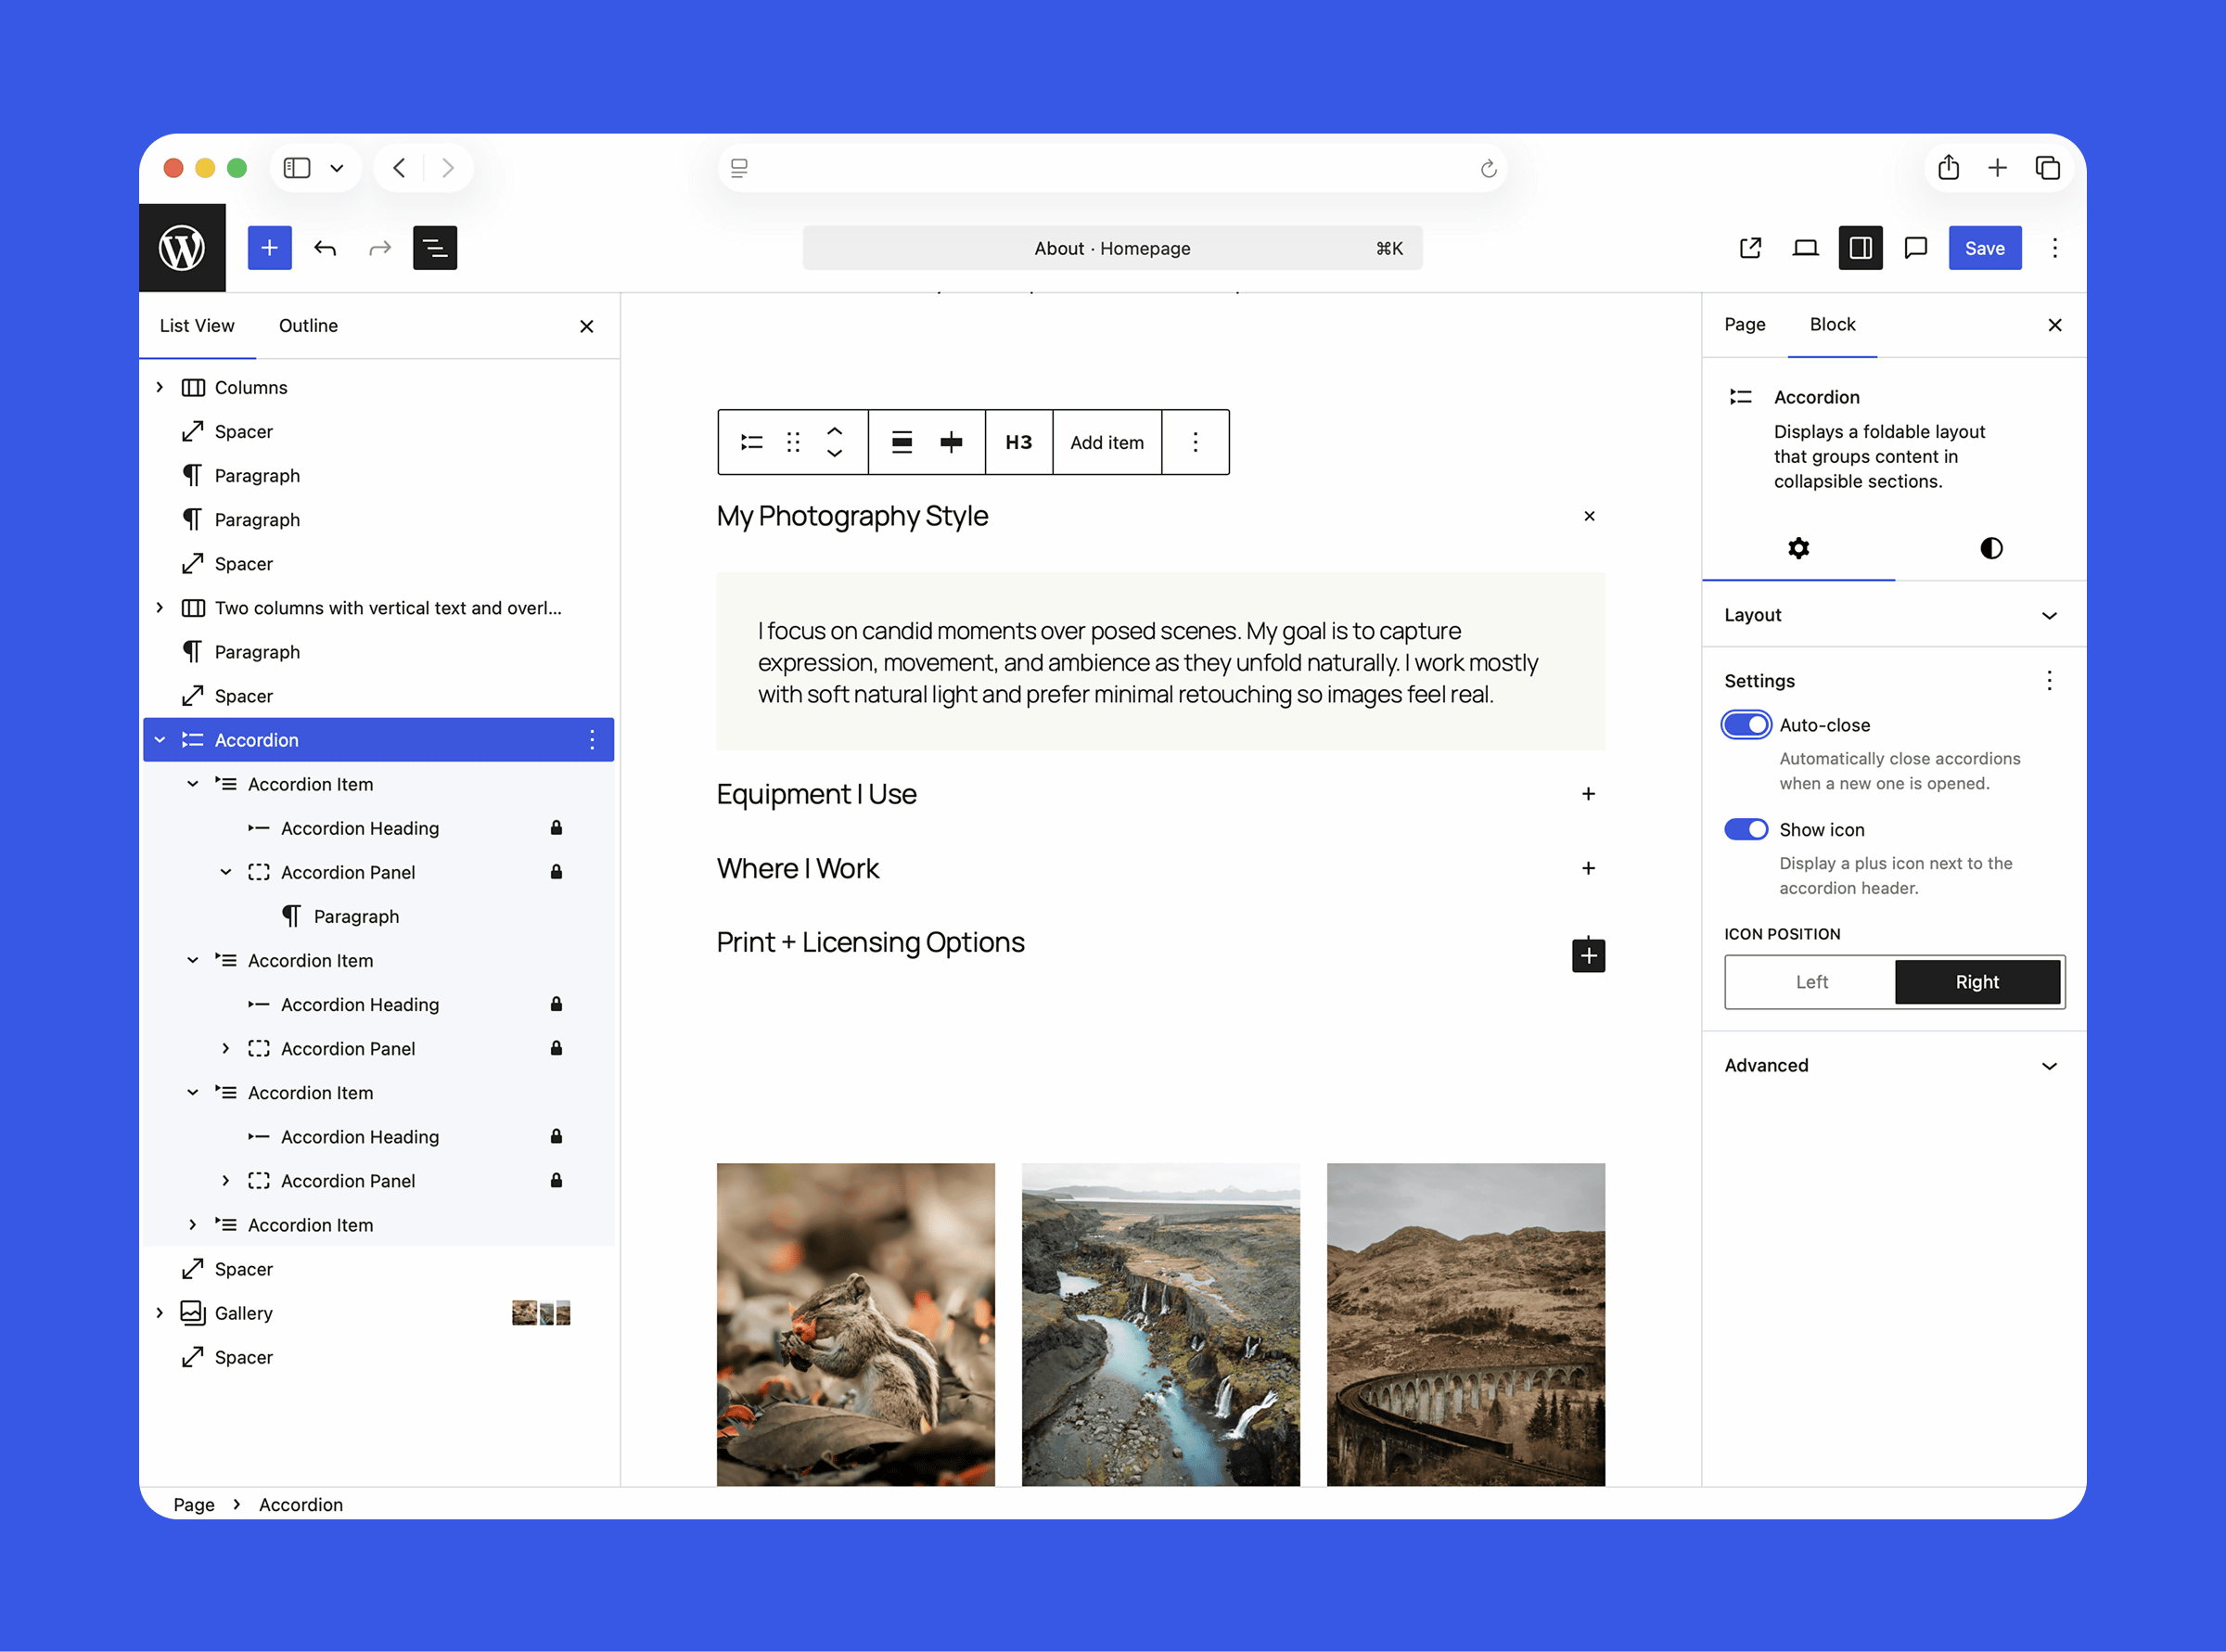Click the drag handle in block toolbar

tap(793, 442)
